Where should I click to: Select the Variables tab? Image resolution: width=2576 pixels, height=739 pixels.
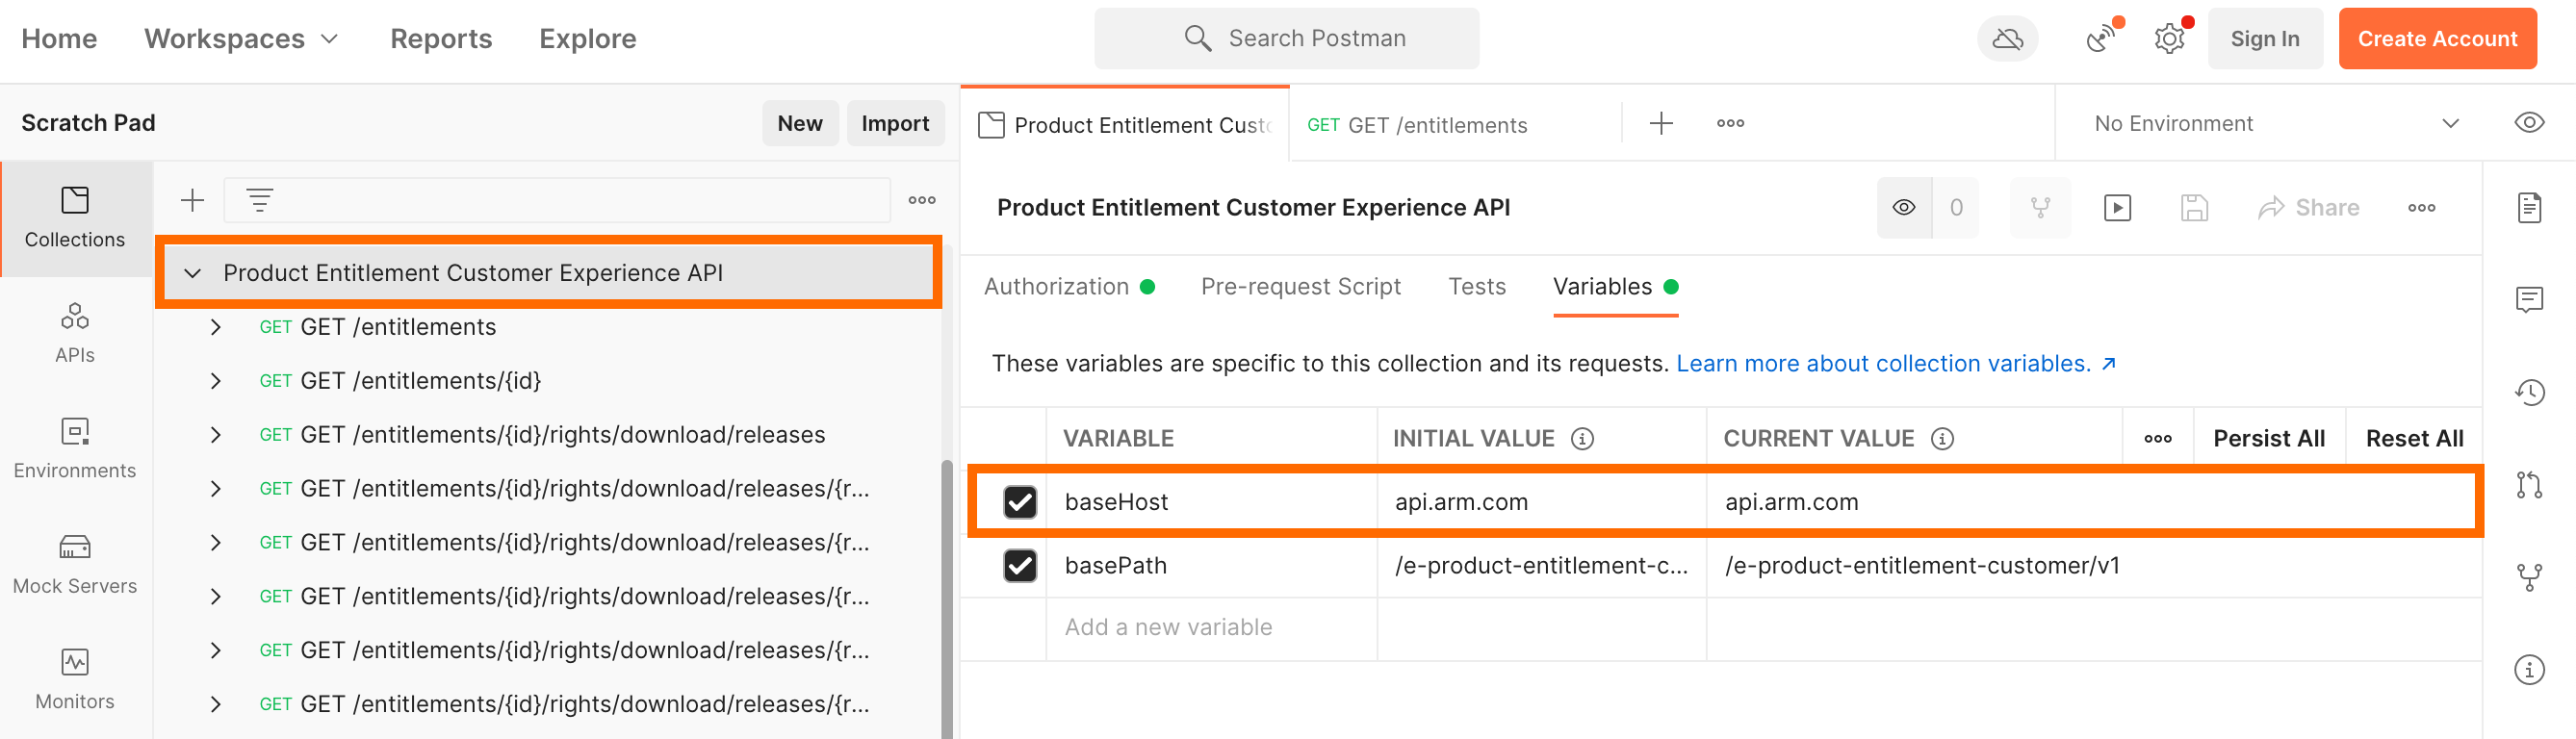pyautogui.click(x=1615, y=287)
